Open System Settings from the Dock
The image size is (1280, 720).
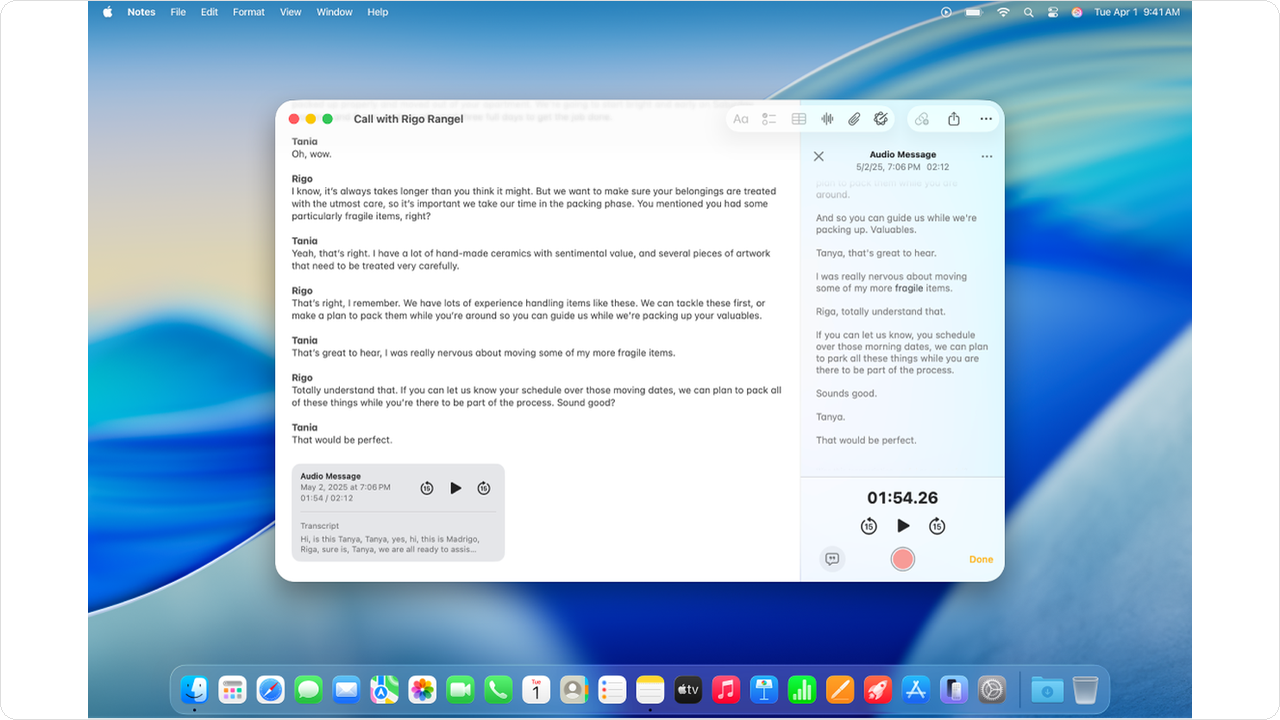tap(992, 689)
